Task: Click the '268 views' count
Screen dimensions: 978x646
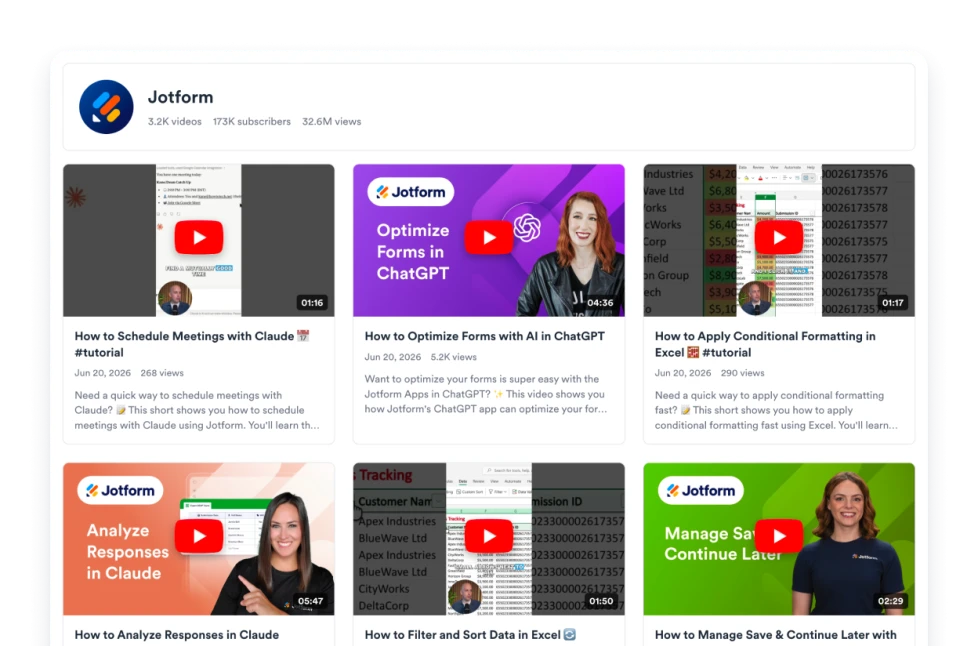Action: click(162, 373)
